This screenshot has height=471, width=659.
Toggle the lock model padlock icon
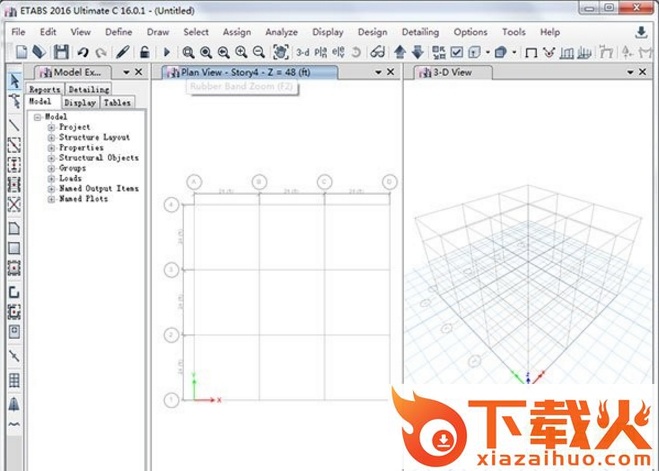[x=145, y=52]
